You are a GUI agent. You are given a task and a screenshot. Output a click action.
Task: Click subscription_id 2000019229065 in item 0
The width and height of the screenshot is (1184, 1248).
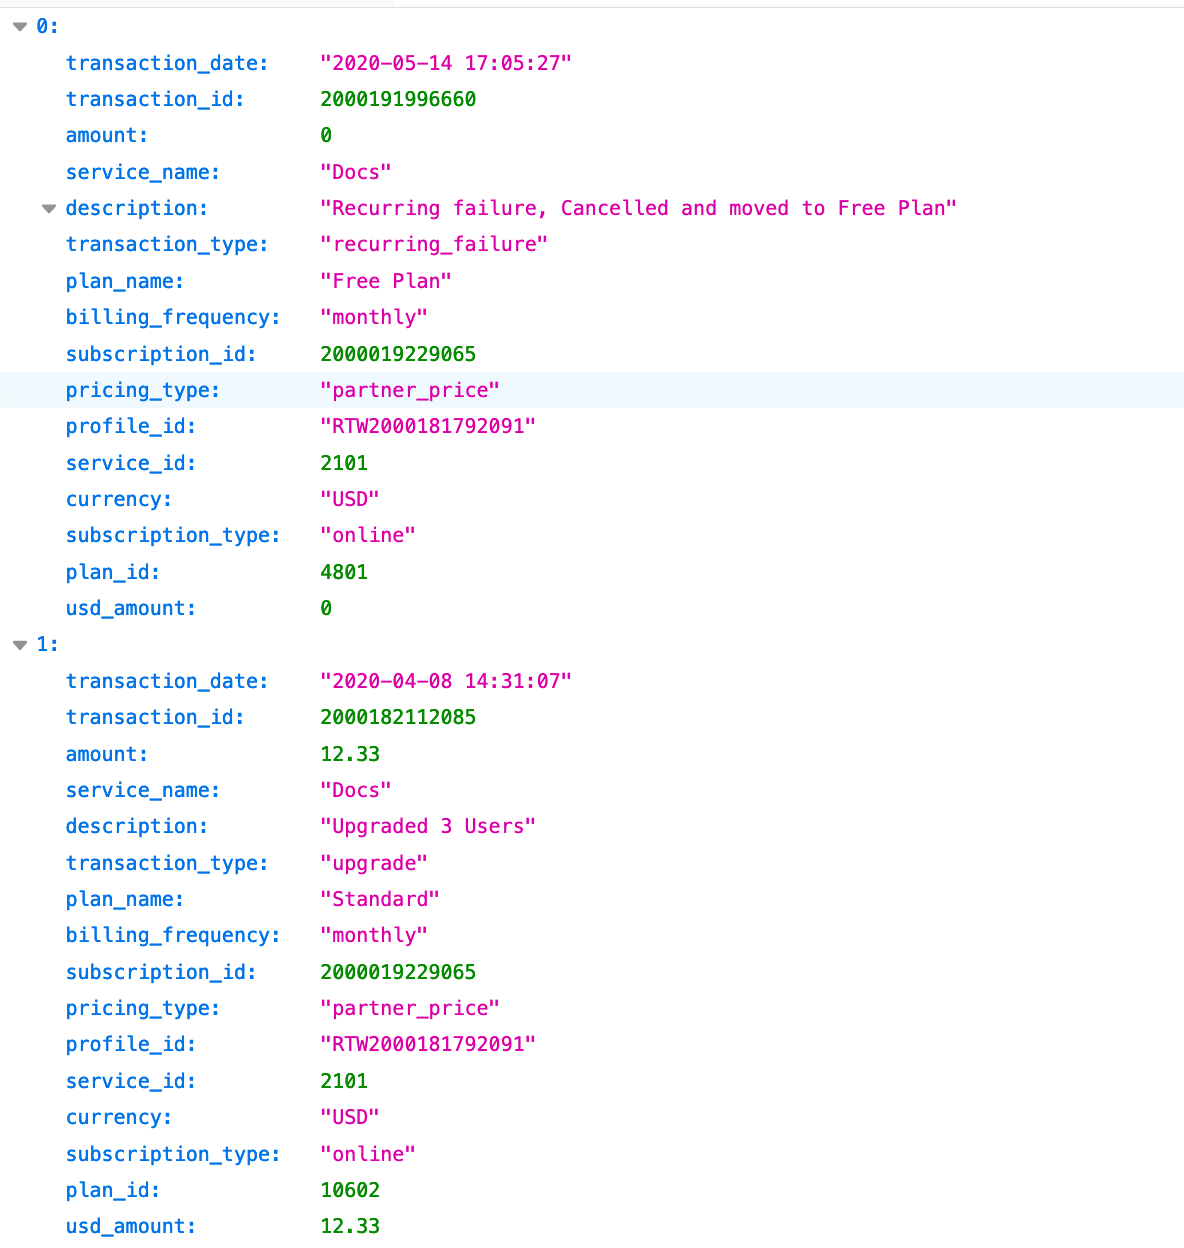pyautogui.click(x=398, y=354)
